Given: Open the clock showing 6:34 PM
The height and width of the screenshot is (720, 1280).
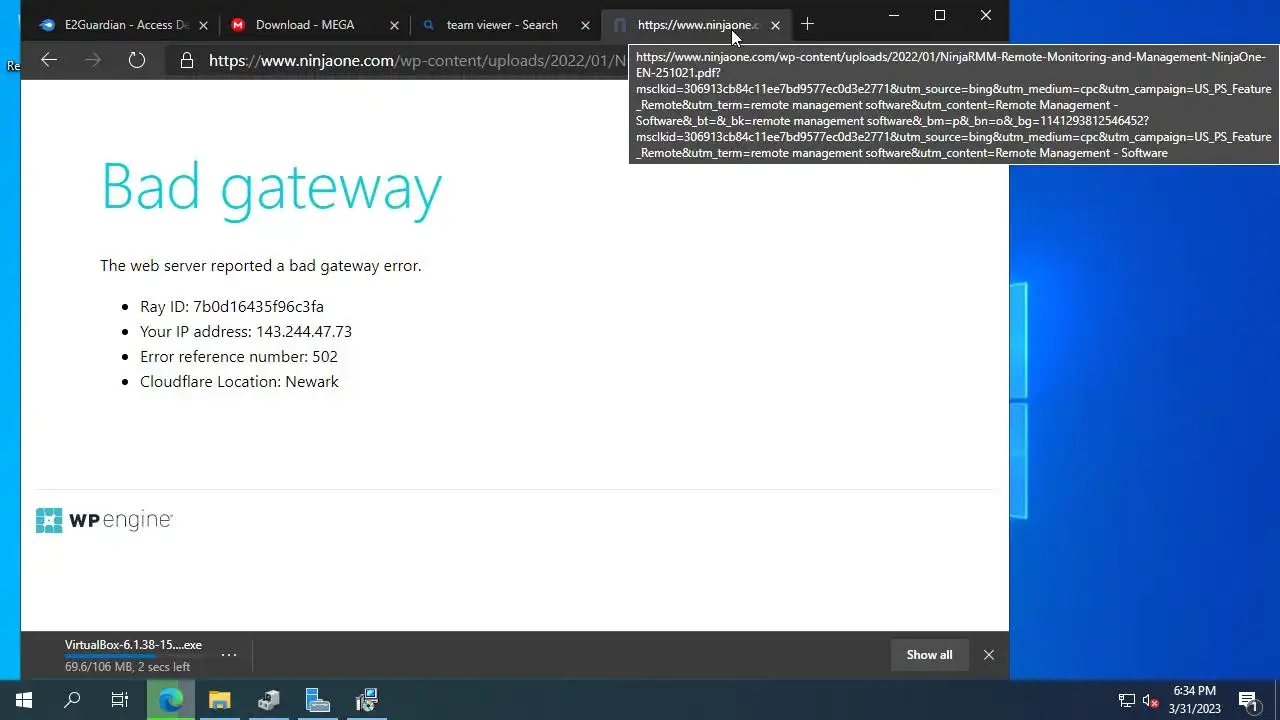Looking at the screenshot, I should 1195,700.
